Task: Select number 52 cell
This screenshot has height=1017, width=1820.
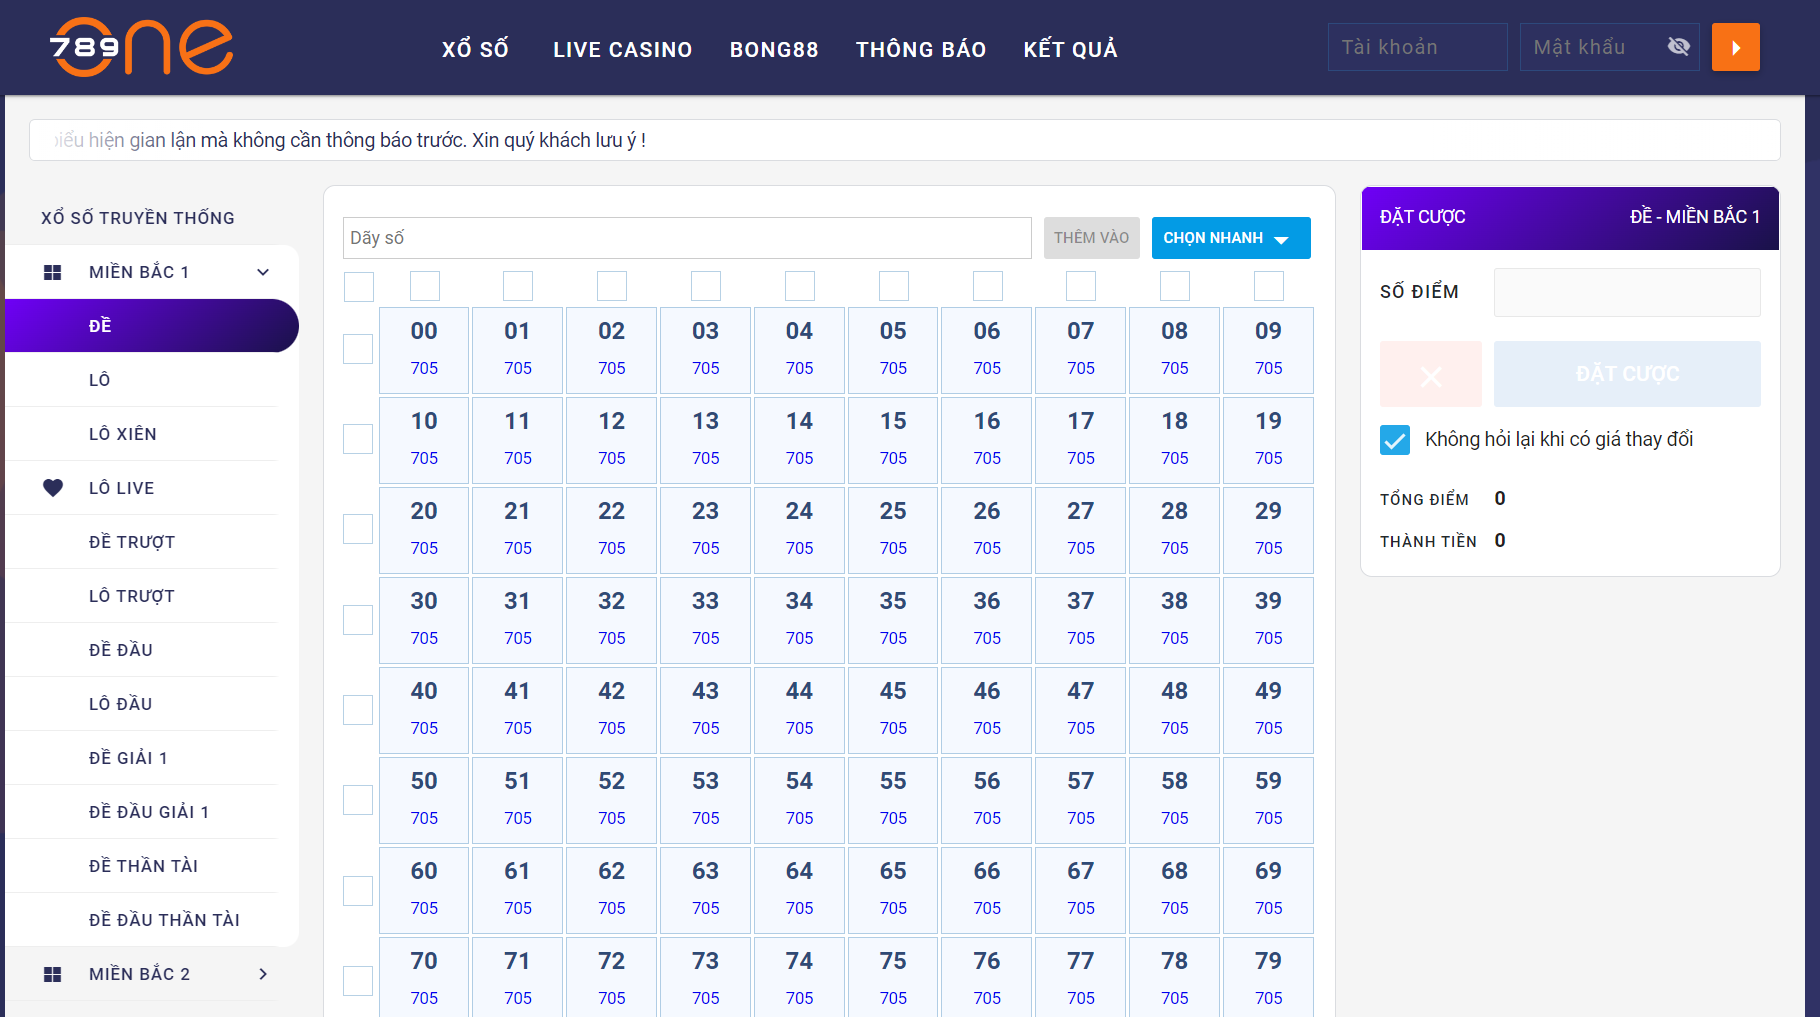Action: coord(612,800)
